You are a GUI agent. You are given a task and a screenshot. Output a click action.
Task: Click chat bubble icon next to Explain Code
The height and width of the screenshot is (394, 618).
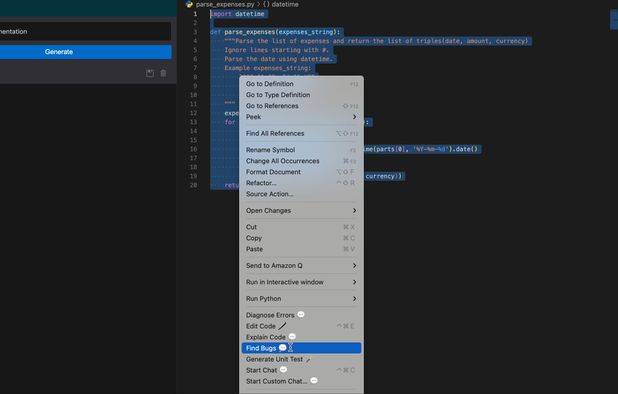tap(292, 336)
